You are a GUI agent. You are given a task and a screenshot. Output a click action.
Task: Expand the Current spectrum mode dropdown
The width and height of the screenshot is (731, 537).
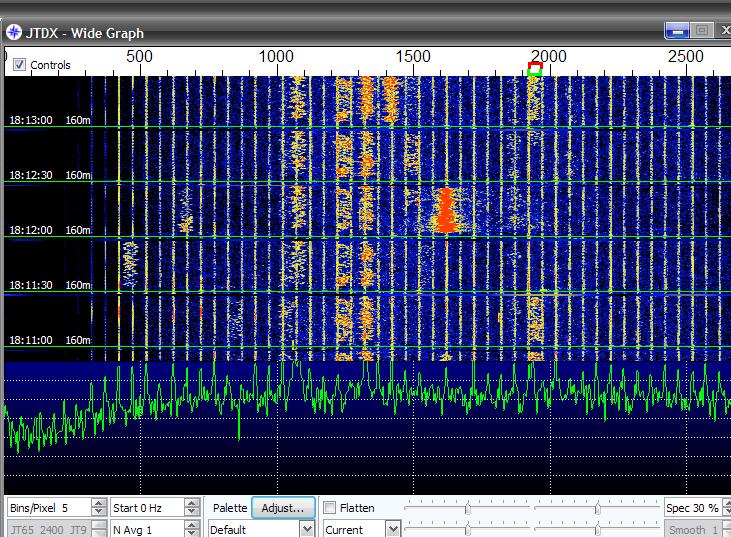[x=392, y=530]
